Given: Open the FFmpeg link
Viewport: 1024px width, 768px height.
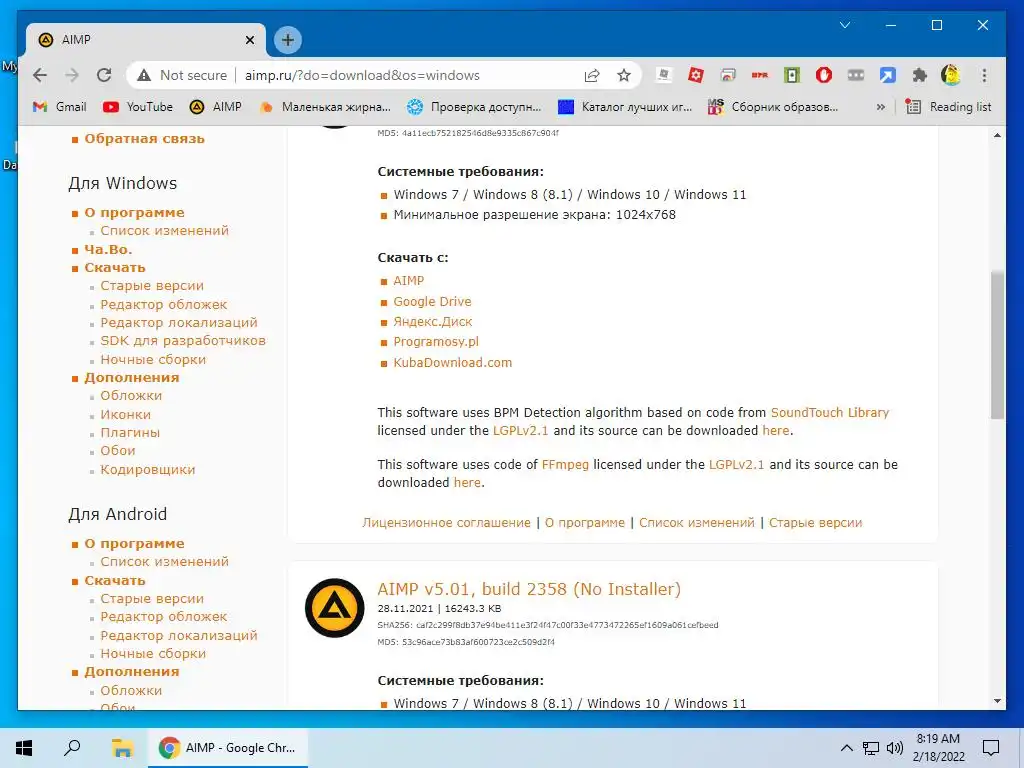Looking at the screenshot, I should [x=565, y=464].
